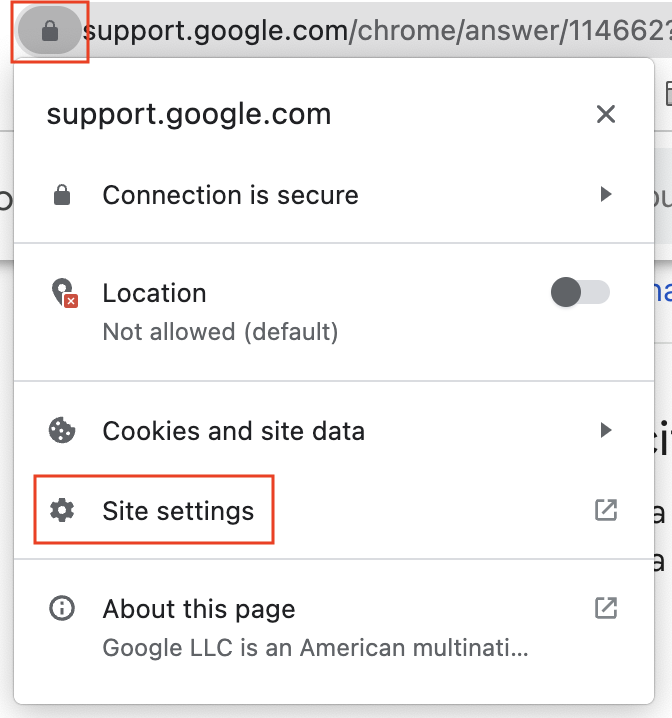672x718 pixels.
Task: Close the site information popup
Action: (605, 114)
